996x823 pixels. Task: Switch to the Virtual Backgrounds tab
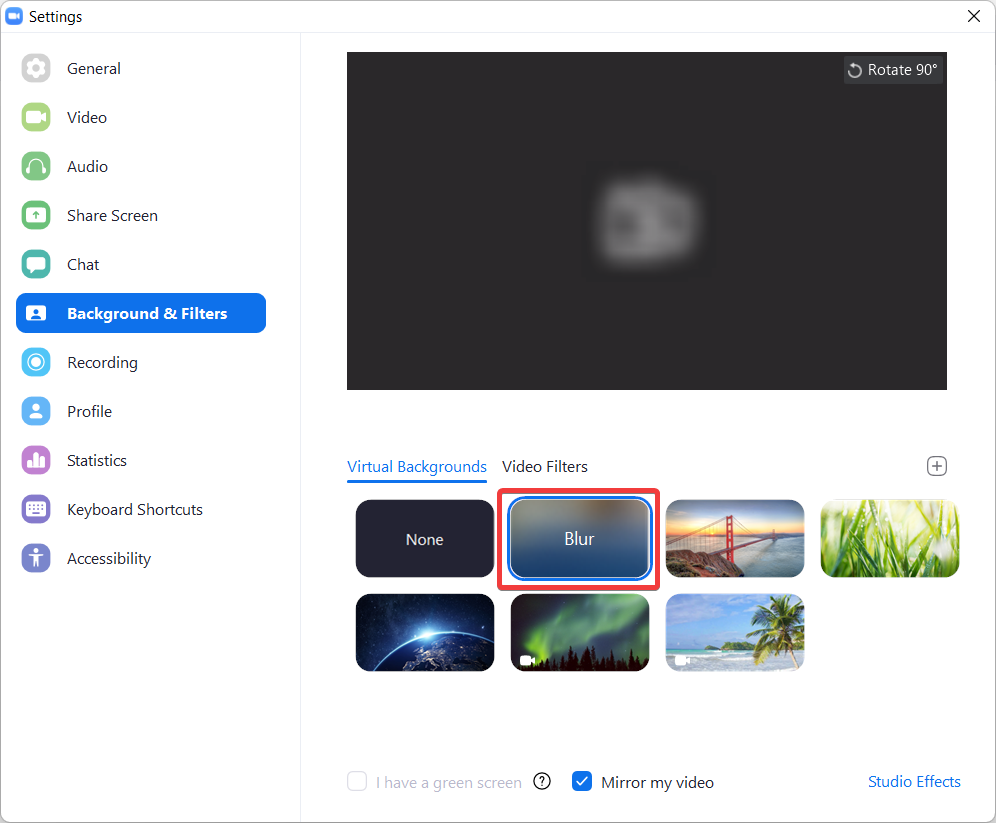(417, 467)
